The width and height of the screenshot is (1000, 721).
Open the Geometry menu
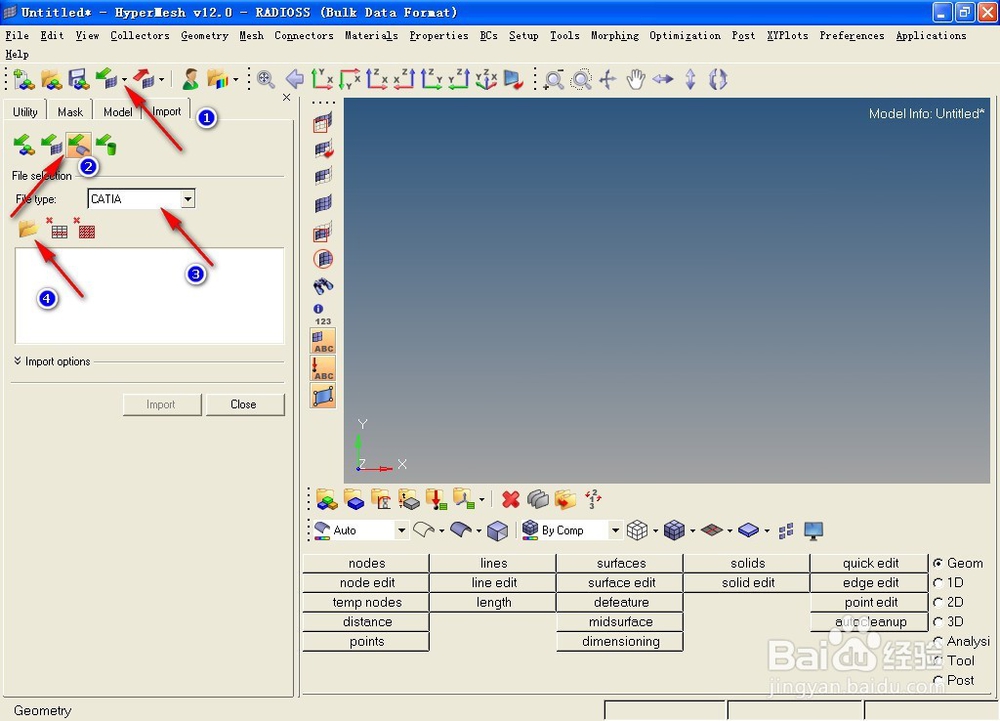tap(204, 36)
